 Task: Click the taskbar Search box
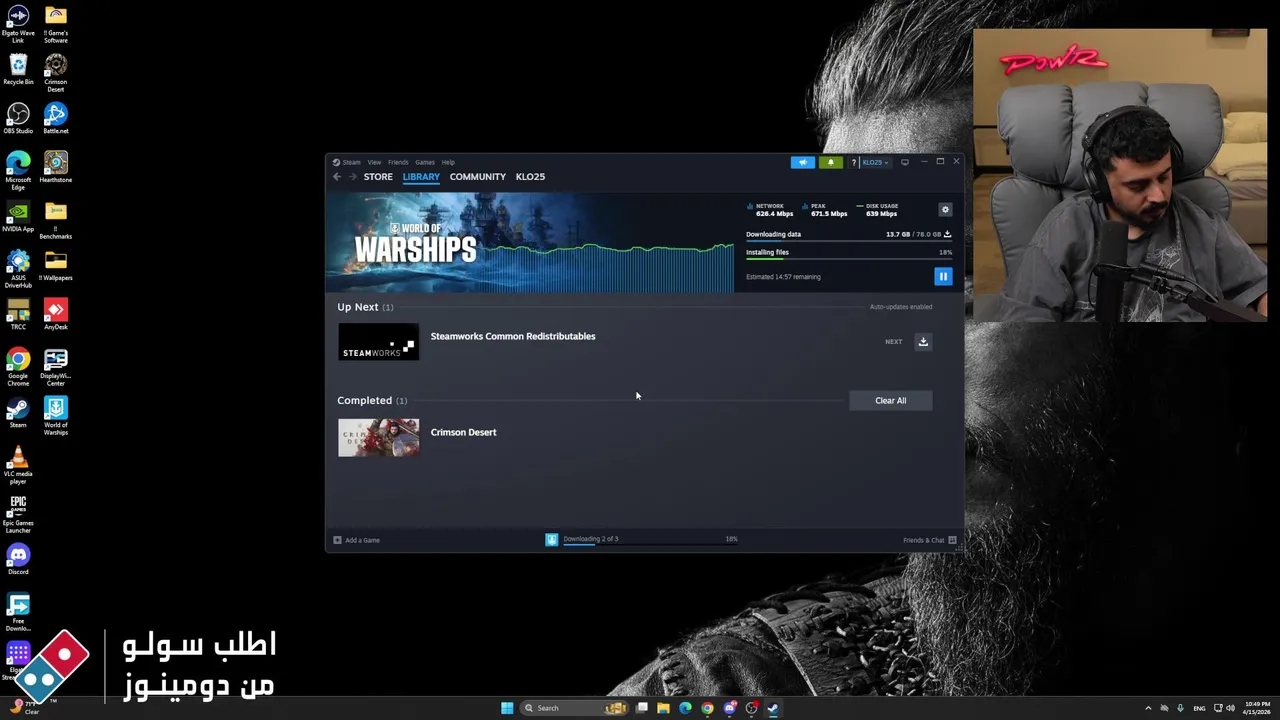pos(575,708)
